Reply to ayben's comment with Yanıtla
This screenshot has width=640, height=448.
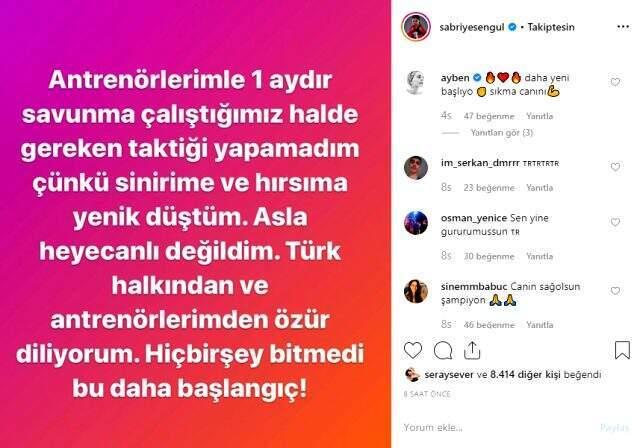[539, 116]
